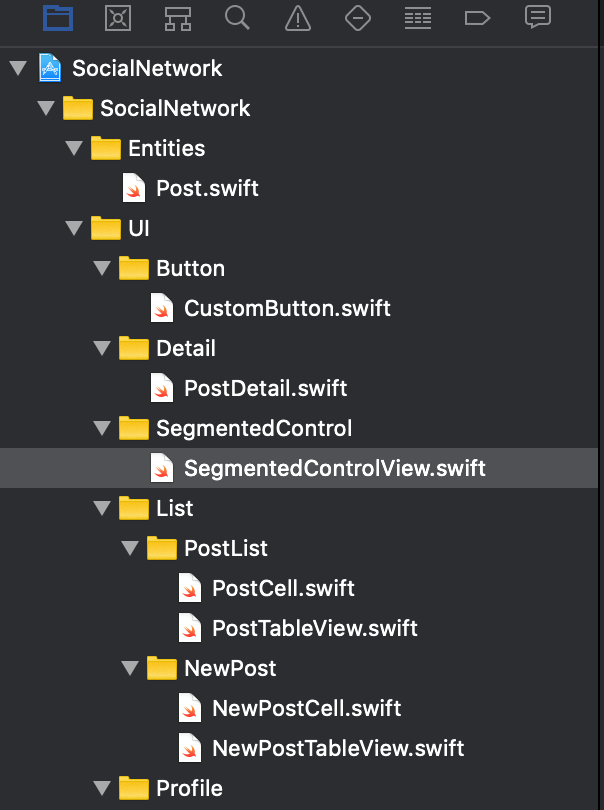Collapse the SegmentedControl folder disclosure triangle
The height and width of the screenshot is (810, 604).
pos(102,427)
